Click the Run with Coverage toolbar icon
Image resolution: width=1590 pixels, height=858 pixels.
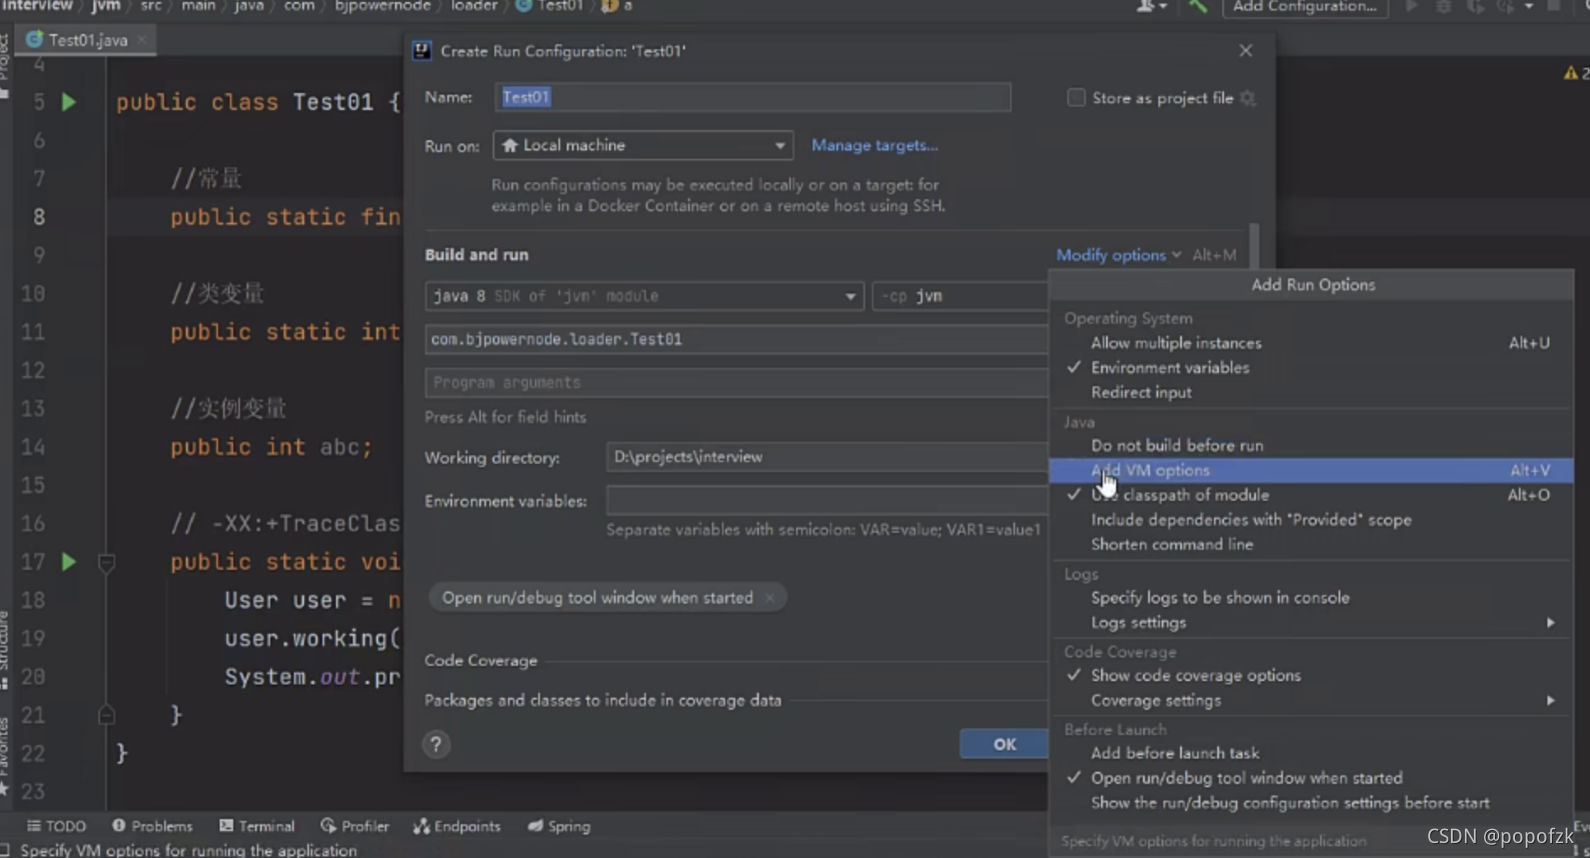click(x=1475, y=7)
